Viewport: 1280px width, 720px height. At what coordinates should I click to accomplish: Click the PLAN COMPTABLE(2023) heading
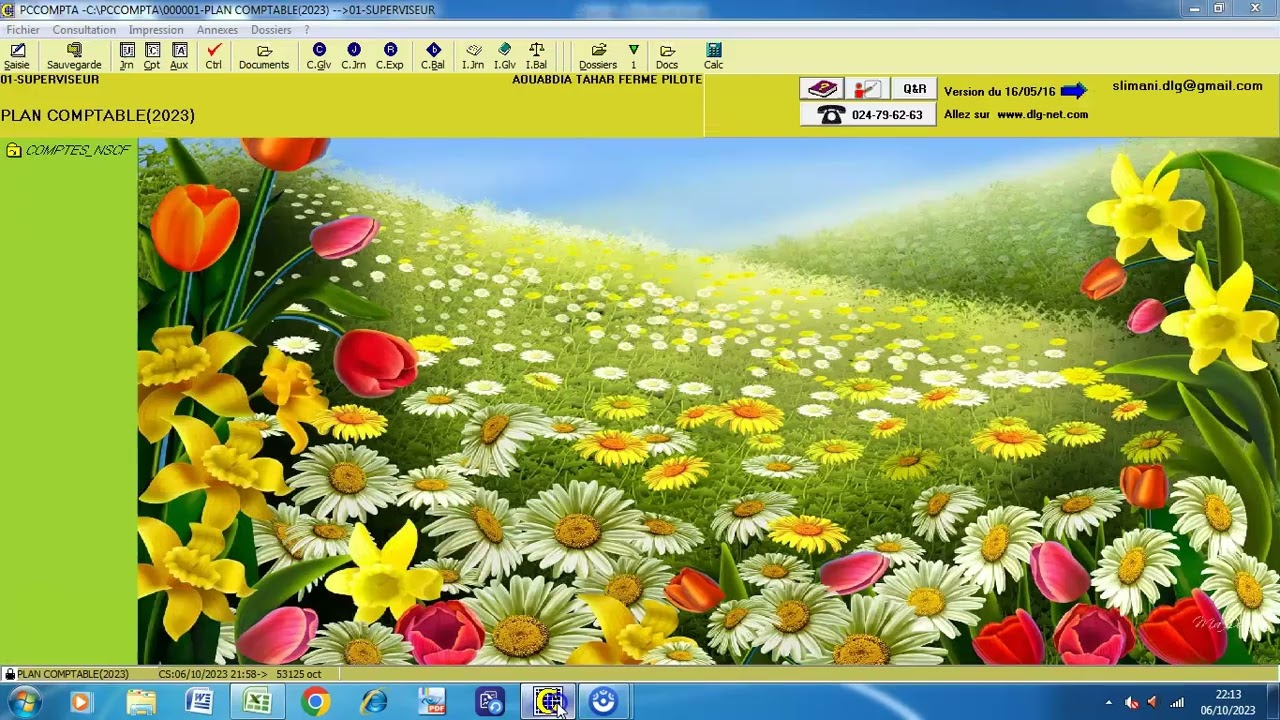[x=98, y=116]
